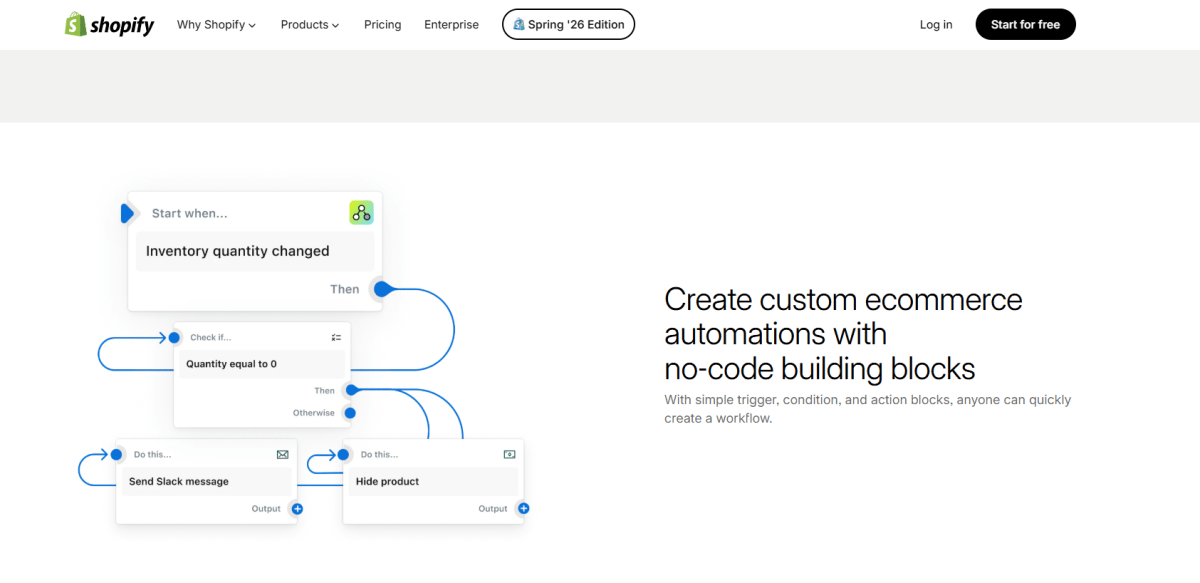Open the Spring '26 Edition announcement

pos(568,24)
